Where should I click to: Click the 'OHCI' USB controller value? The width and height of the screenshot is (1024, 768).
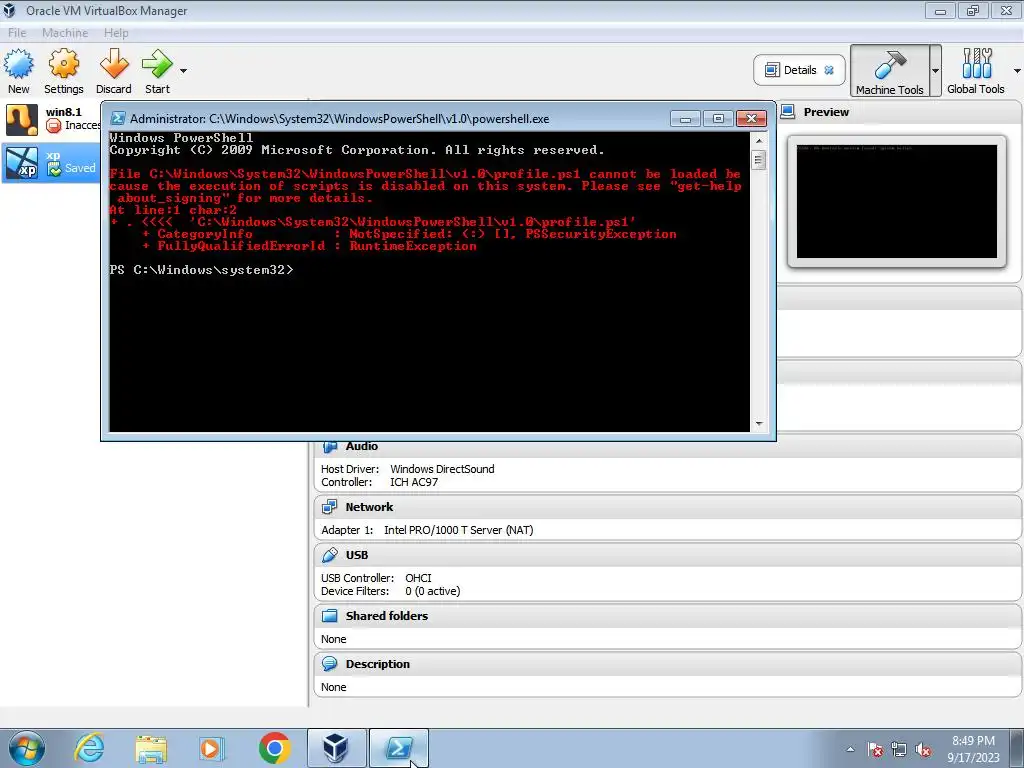click(x=418, y=578)
